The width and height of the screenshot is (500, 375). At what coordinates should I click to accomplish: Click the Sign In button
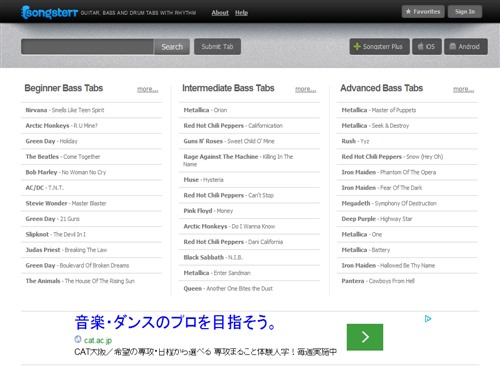pos(465,12)
